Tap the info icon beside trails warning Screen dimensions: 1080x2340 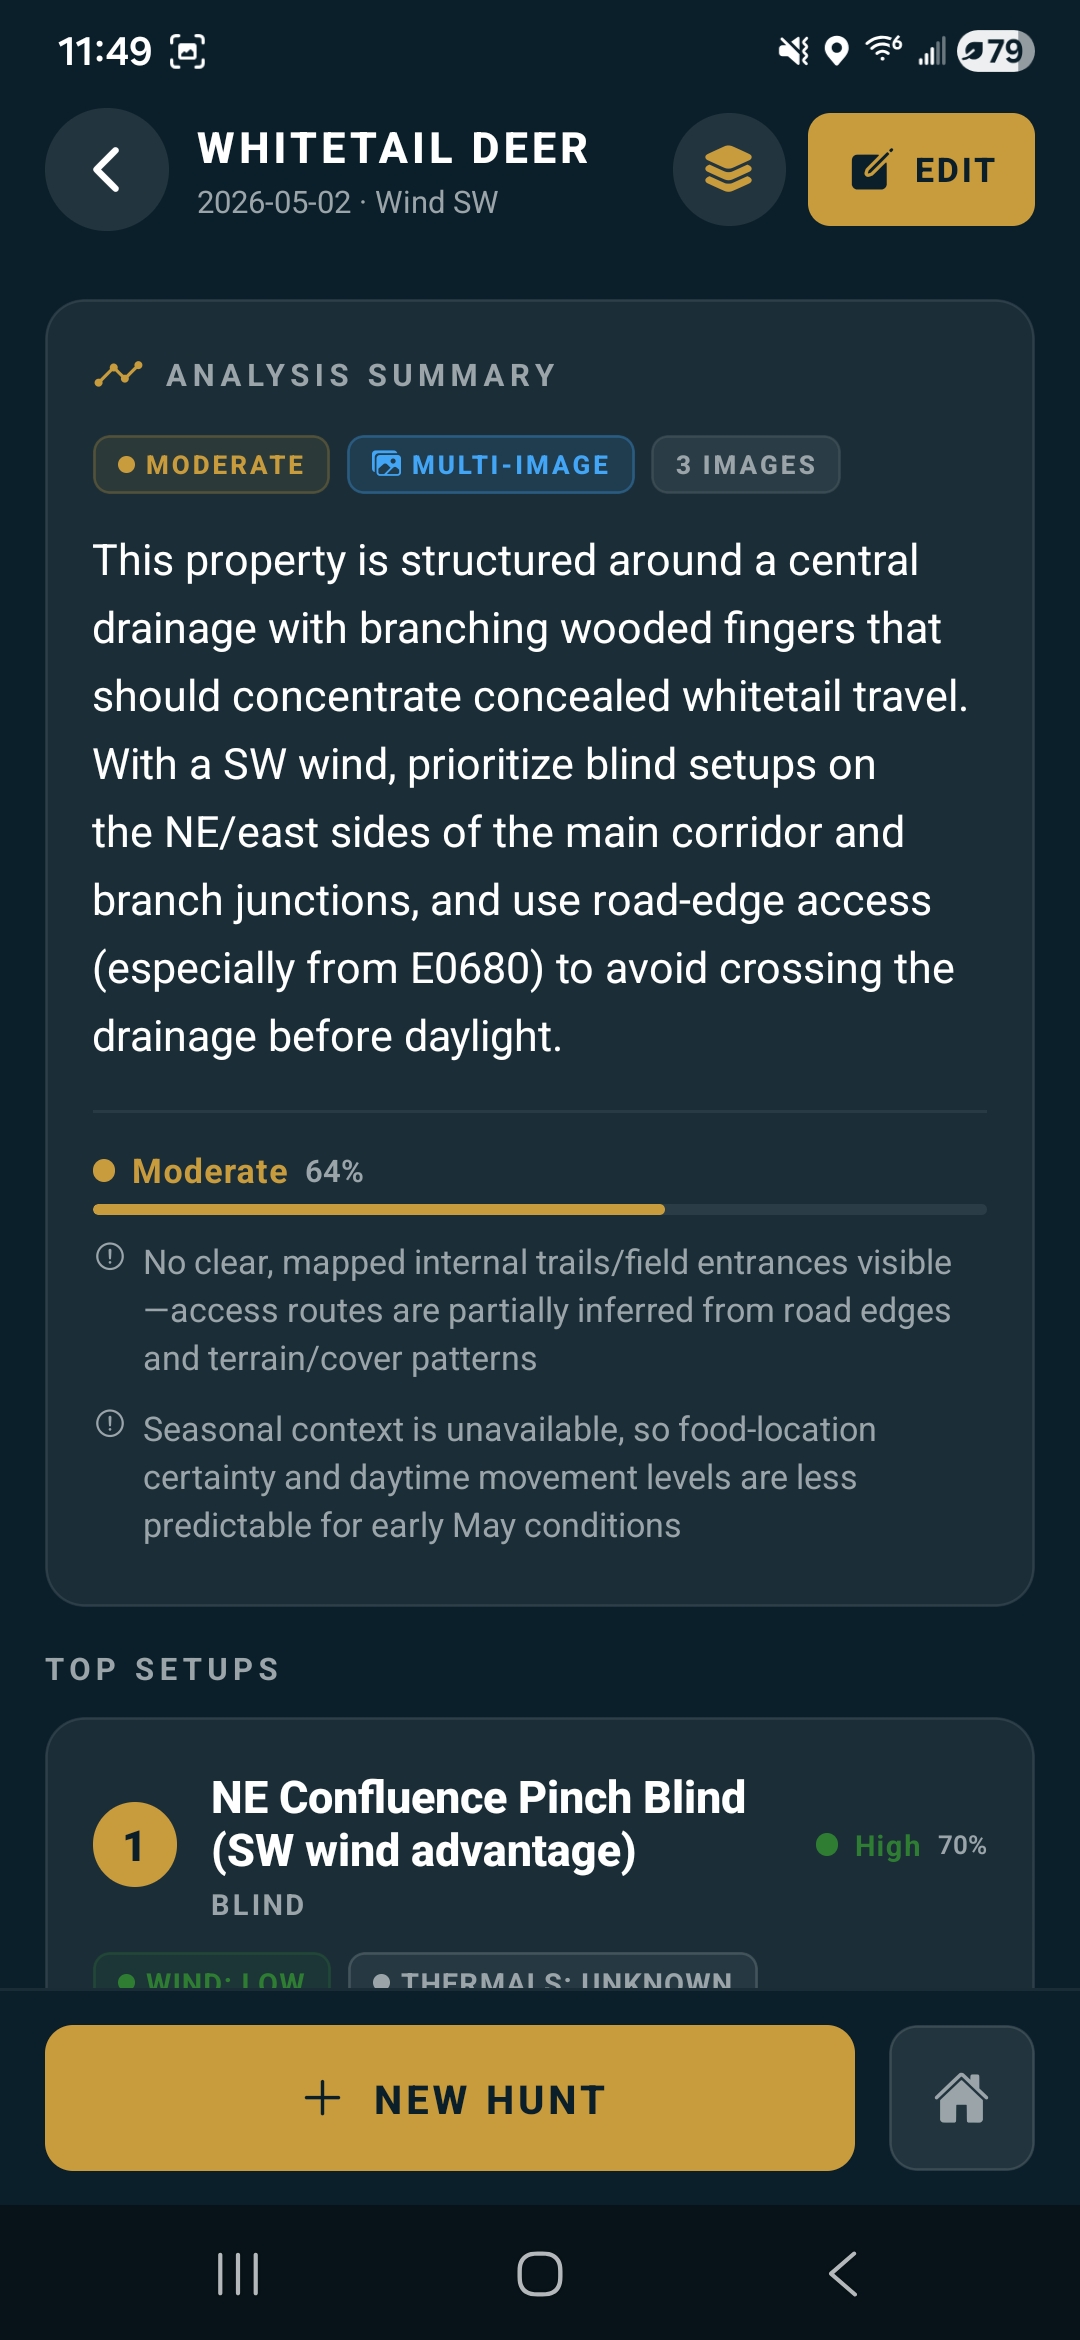[110, 1257]
